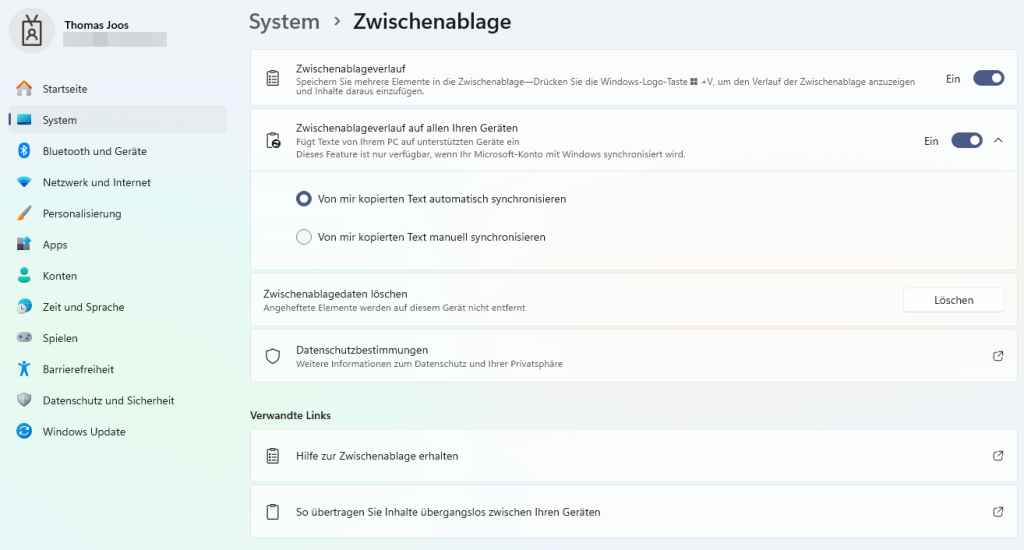Click the Zwischenablagedaten löschen label
This screenshot has height=550, width=1024.
(x=335, y=294)
